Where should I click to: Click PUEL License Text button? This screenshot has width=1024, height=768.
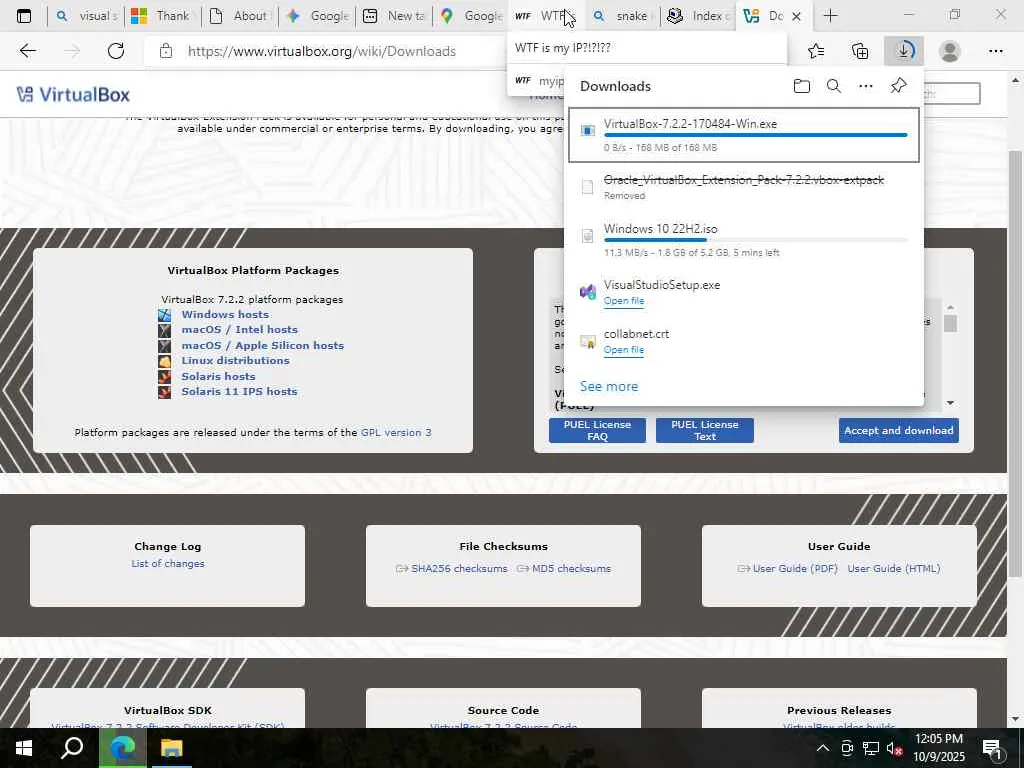point(705,430)
